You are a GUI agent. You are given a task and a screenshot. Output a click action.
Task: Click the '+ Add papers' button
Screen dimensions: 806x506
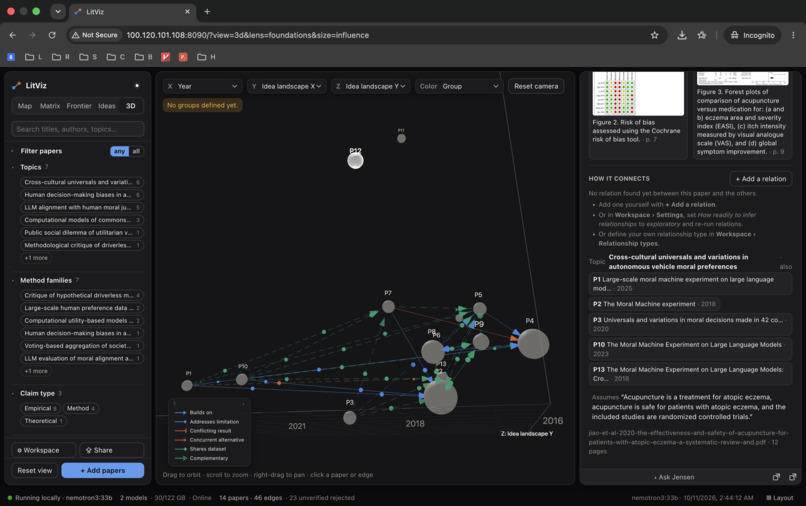click(x=103, y=471)
